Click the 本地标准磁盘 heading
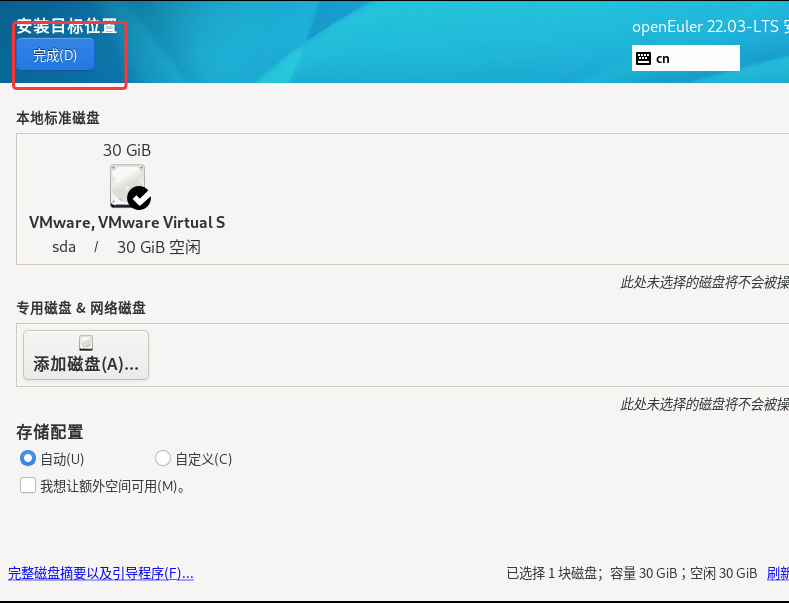The height and width of the screenshot is (603, 789). (58, 118)
